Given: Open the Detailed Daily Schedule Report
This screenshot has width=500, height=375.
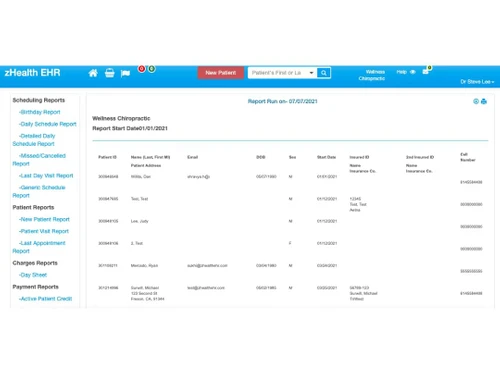Looking at the screenshot, I should click(x=34, y=140).
